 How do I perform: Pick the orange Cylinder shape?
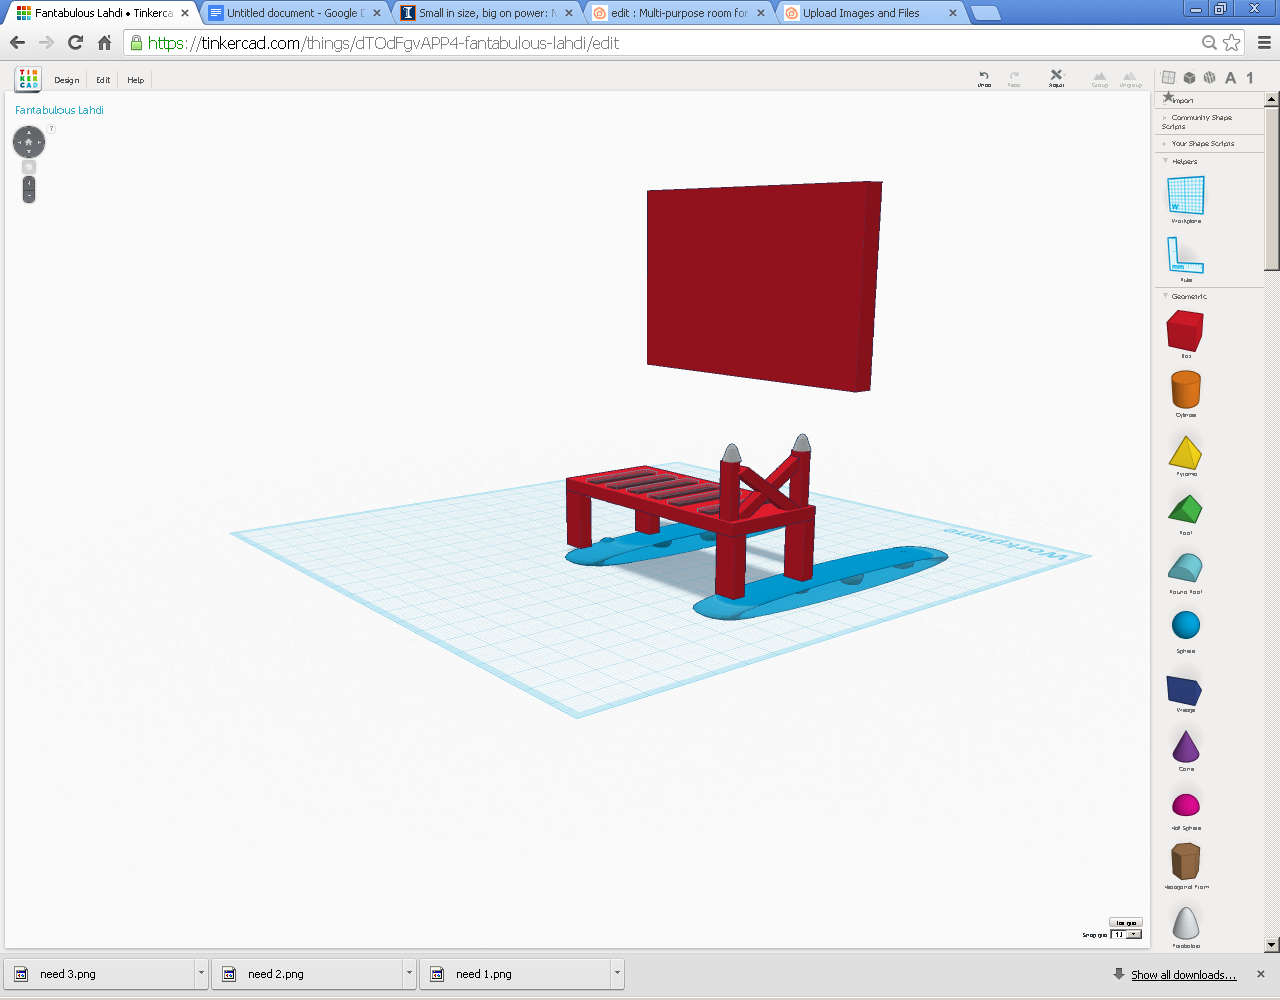(x=1185, y=391)
